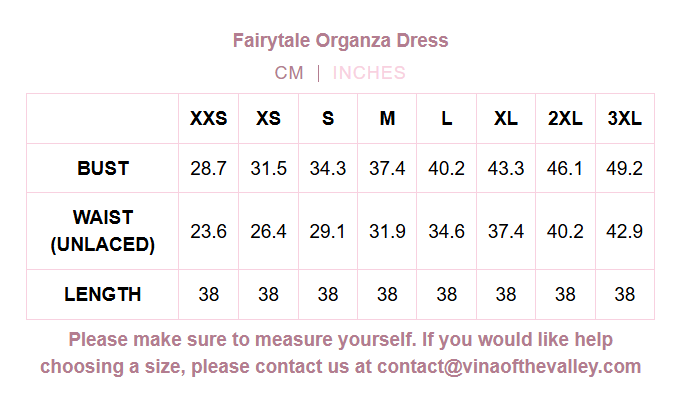Click the WAIST (UNLACED) row label
Screen dimensions: 679x414
pyautogui.click(x=103, y=231)
